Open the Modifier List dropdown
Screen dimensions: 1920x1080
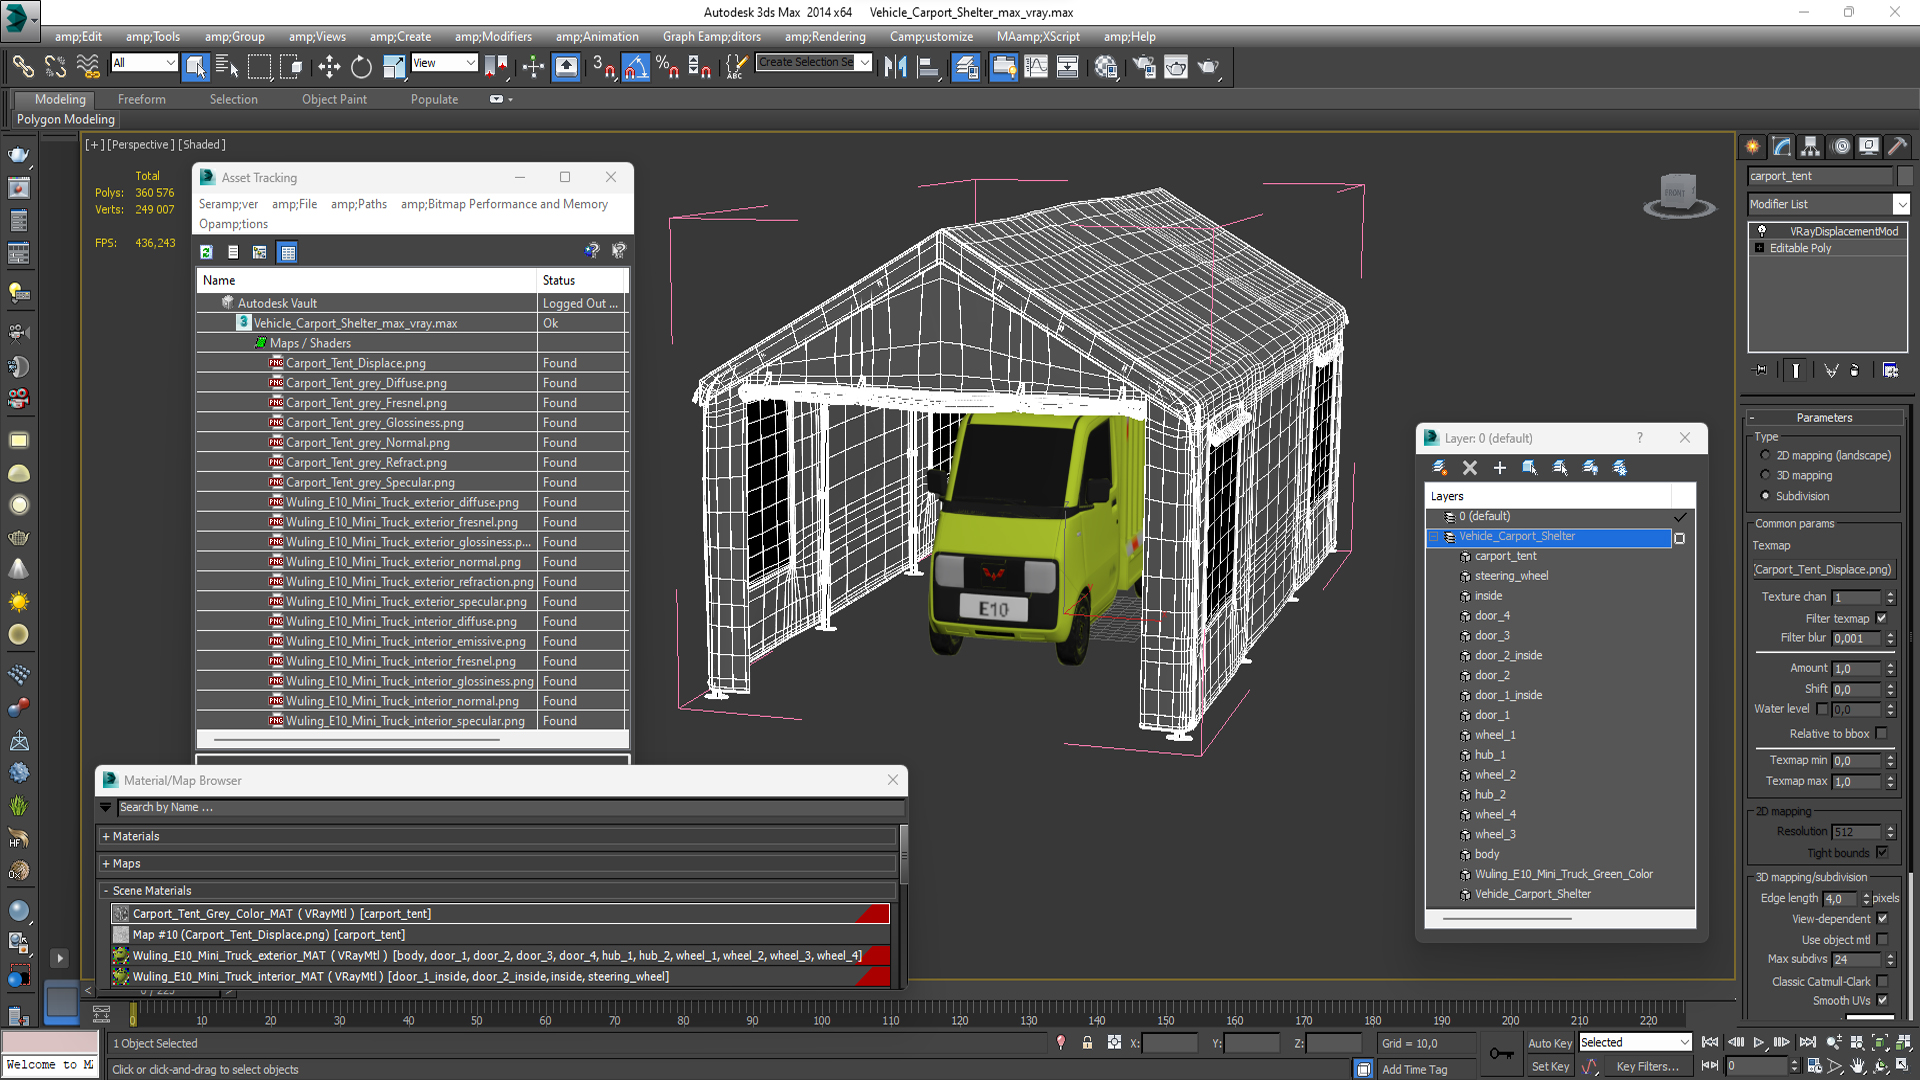point(1828,204)
